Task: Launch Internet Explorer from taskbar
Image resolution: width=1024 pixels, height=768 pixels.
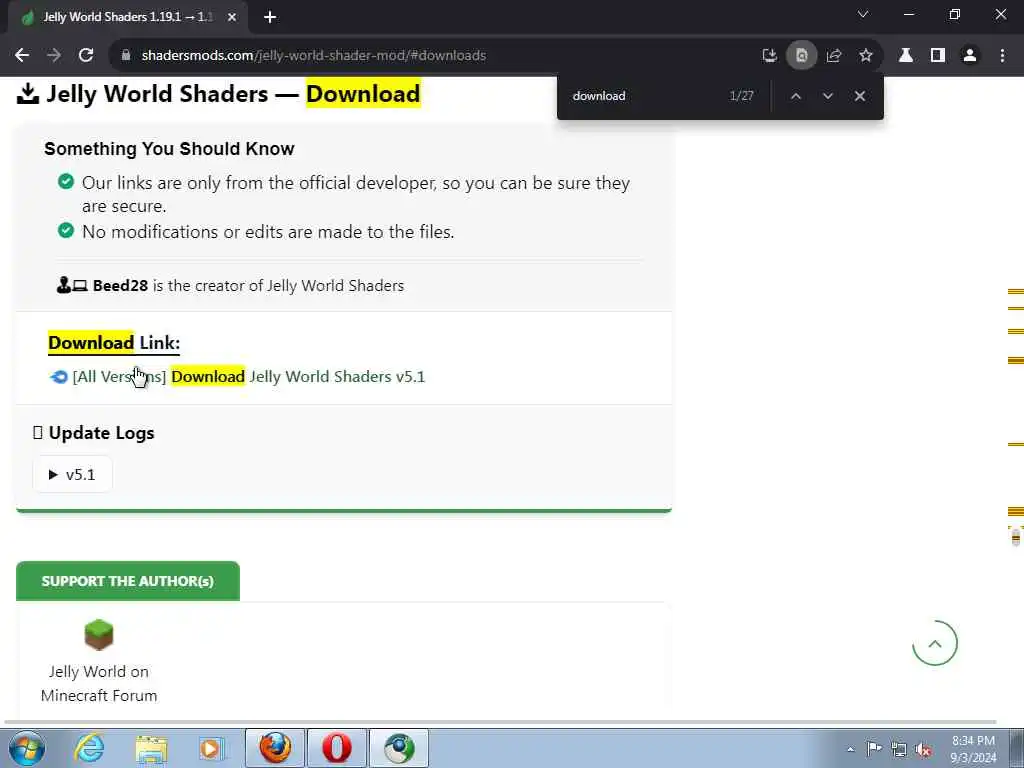Action: pos(89,748)
